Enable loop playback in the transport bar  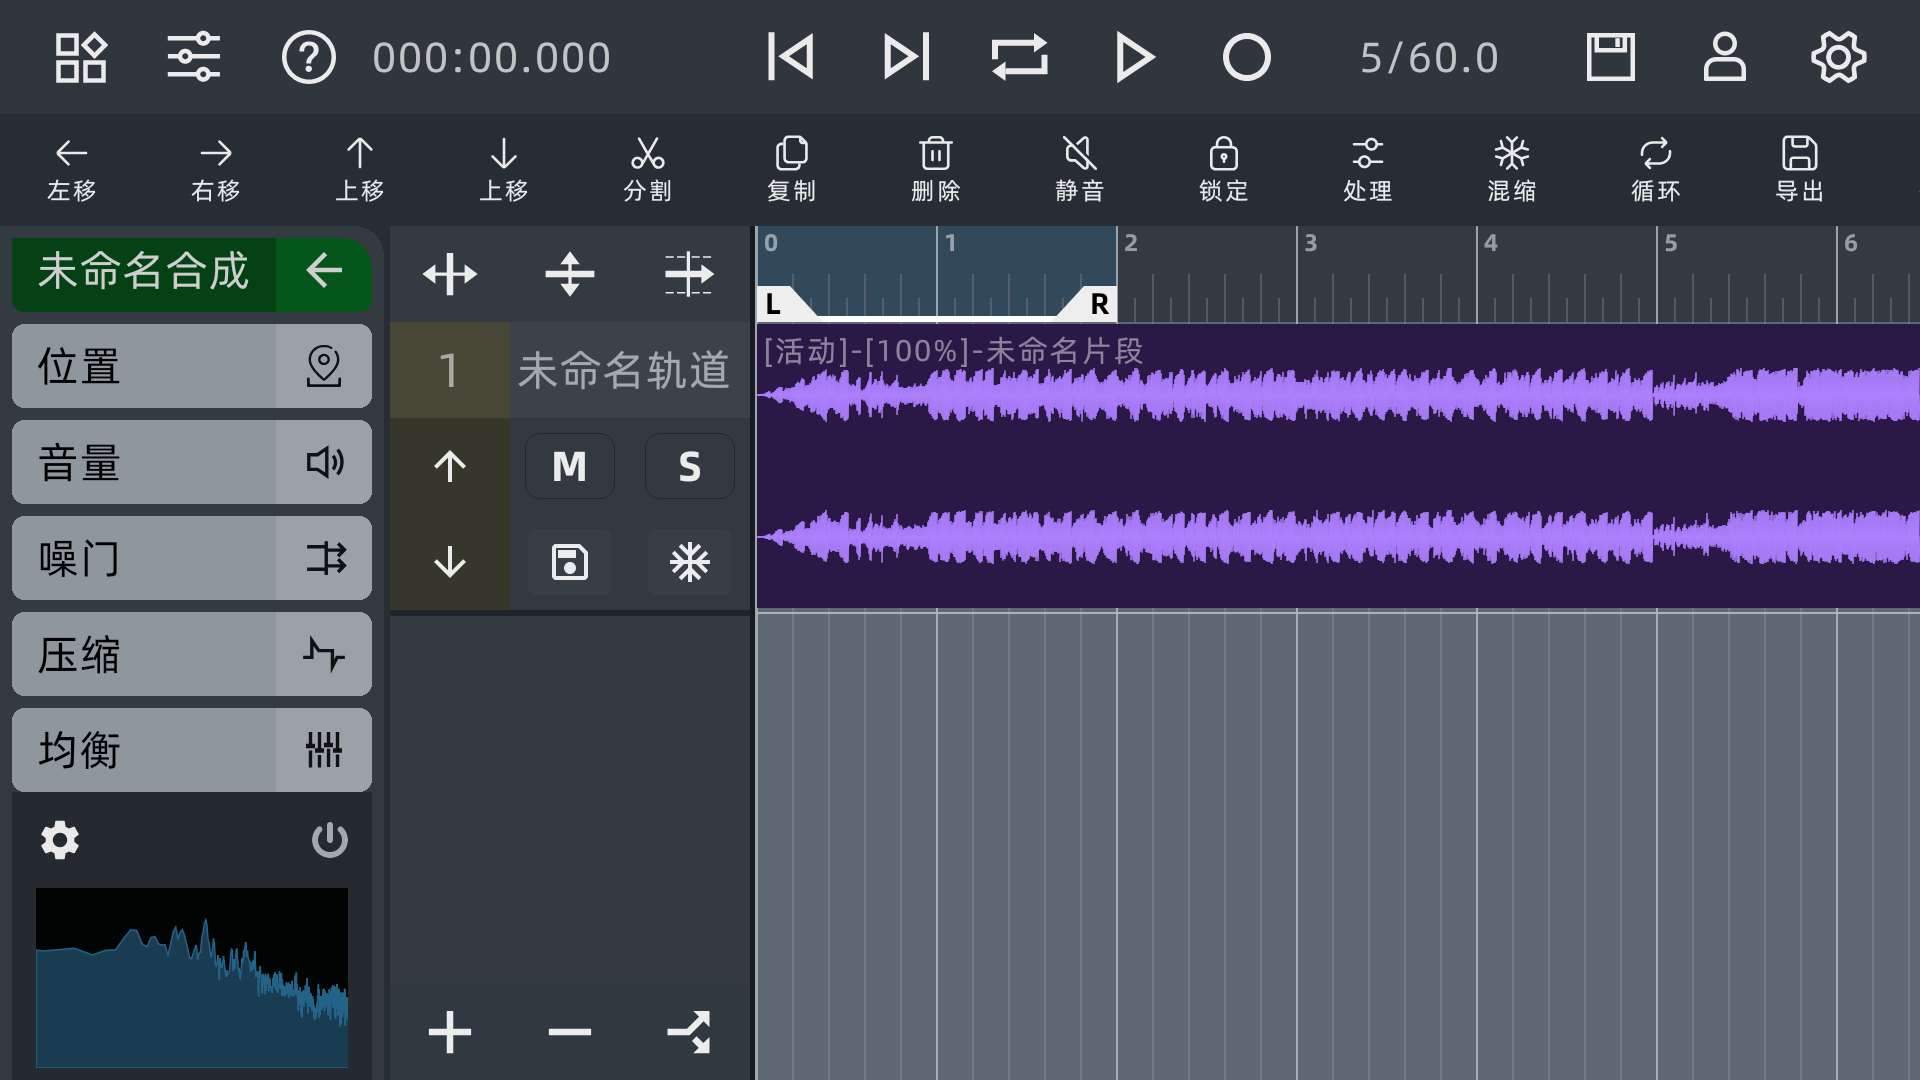[1022, 57]
